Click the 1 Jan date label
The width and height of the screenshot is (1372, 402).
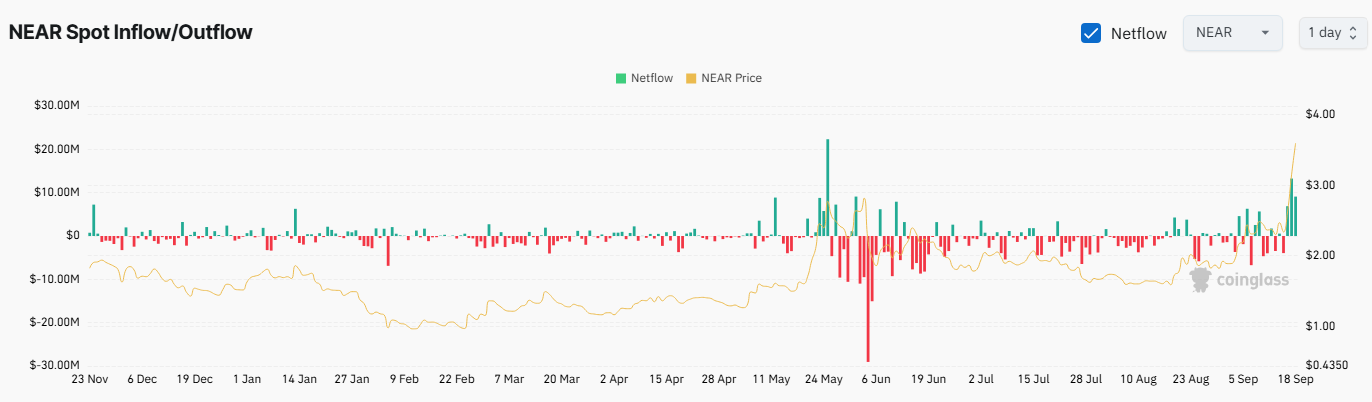[x=246, y=380]
